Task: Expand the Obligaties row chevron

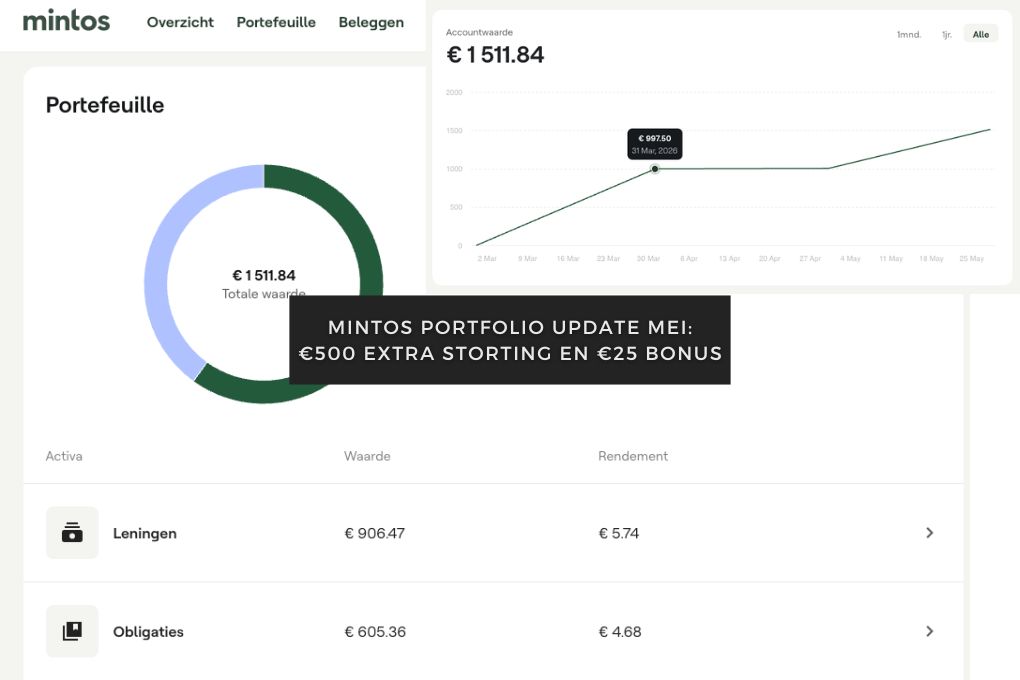Action: [x=930, y=631]
